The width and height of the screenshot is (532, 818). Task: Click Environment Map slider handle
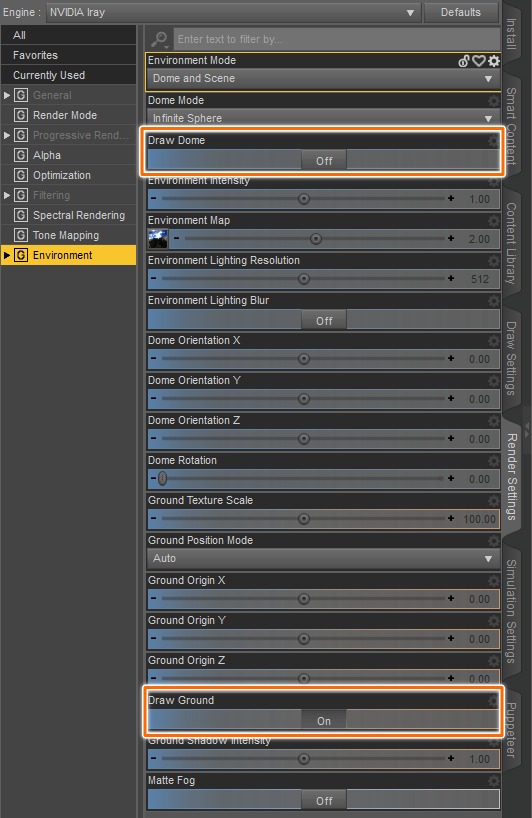(316, 239)
